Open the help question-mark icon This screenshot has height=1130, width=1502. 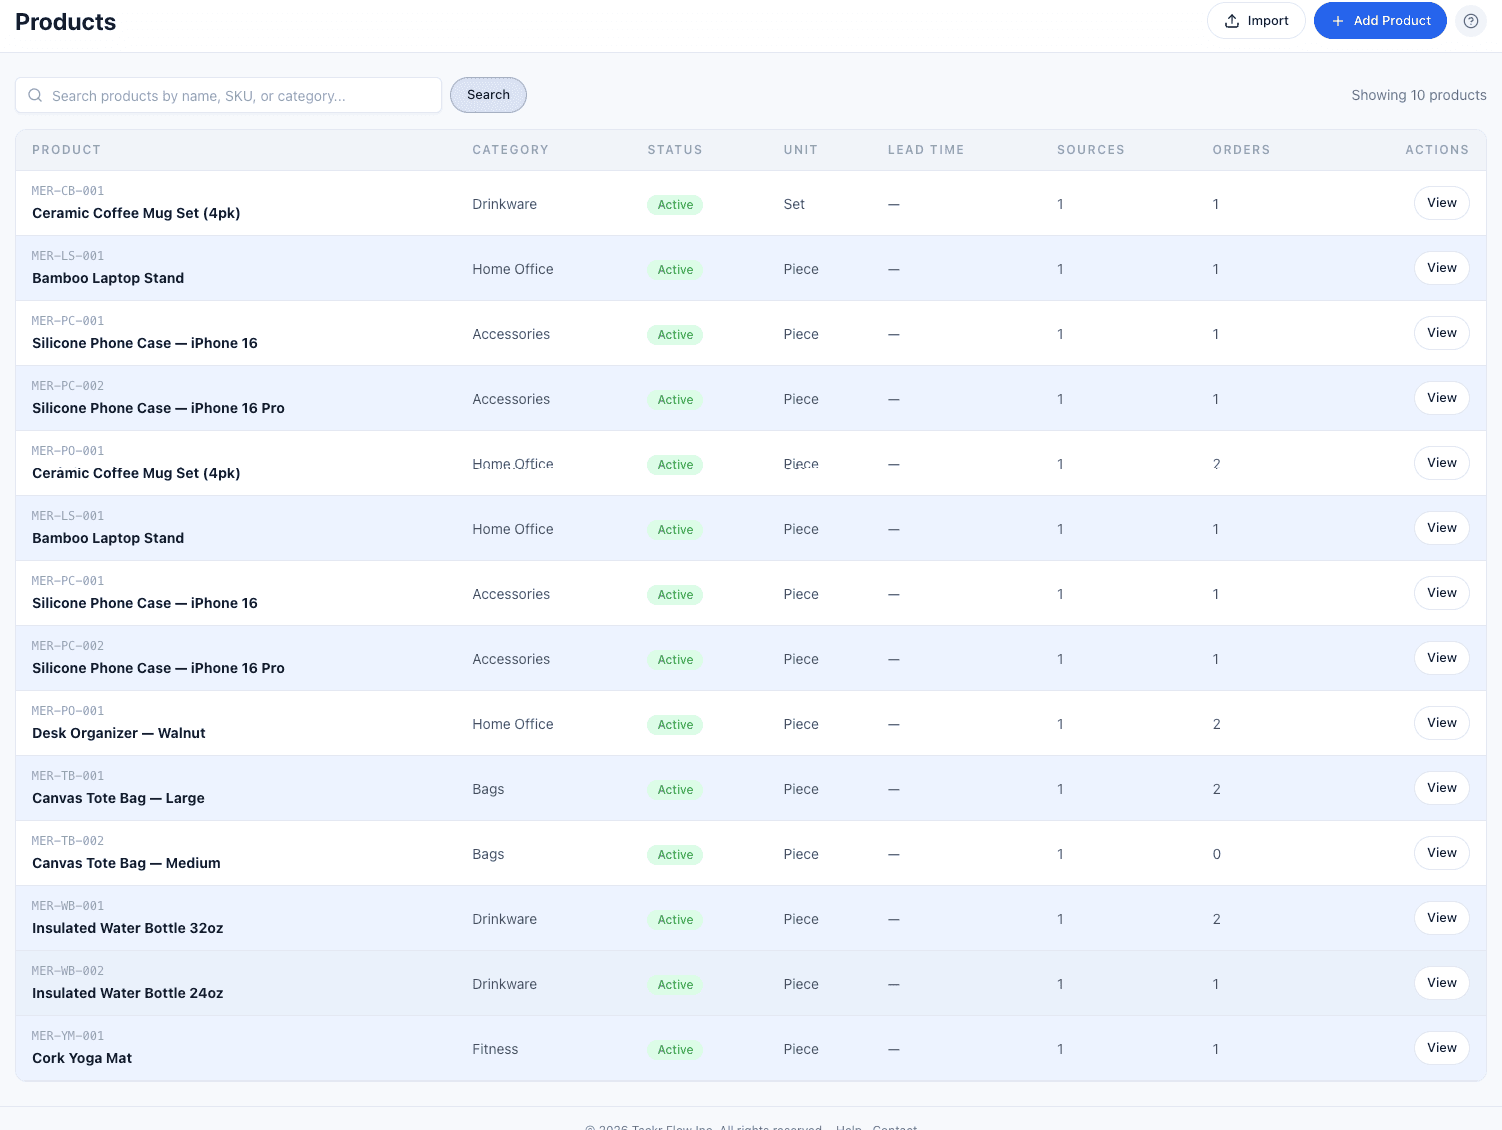tap(1470, 20)
